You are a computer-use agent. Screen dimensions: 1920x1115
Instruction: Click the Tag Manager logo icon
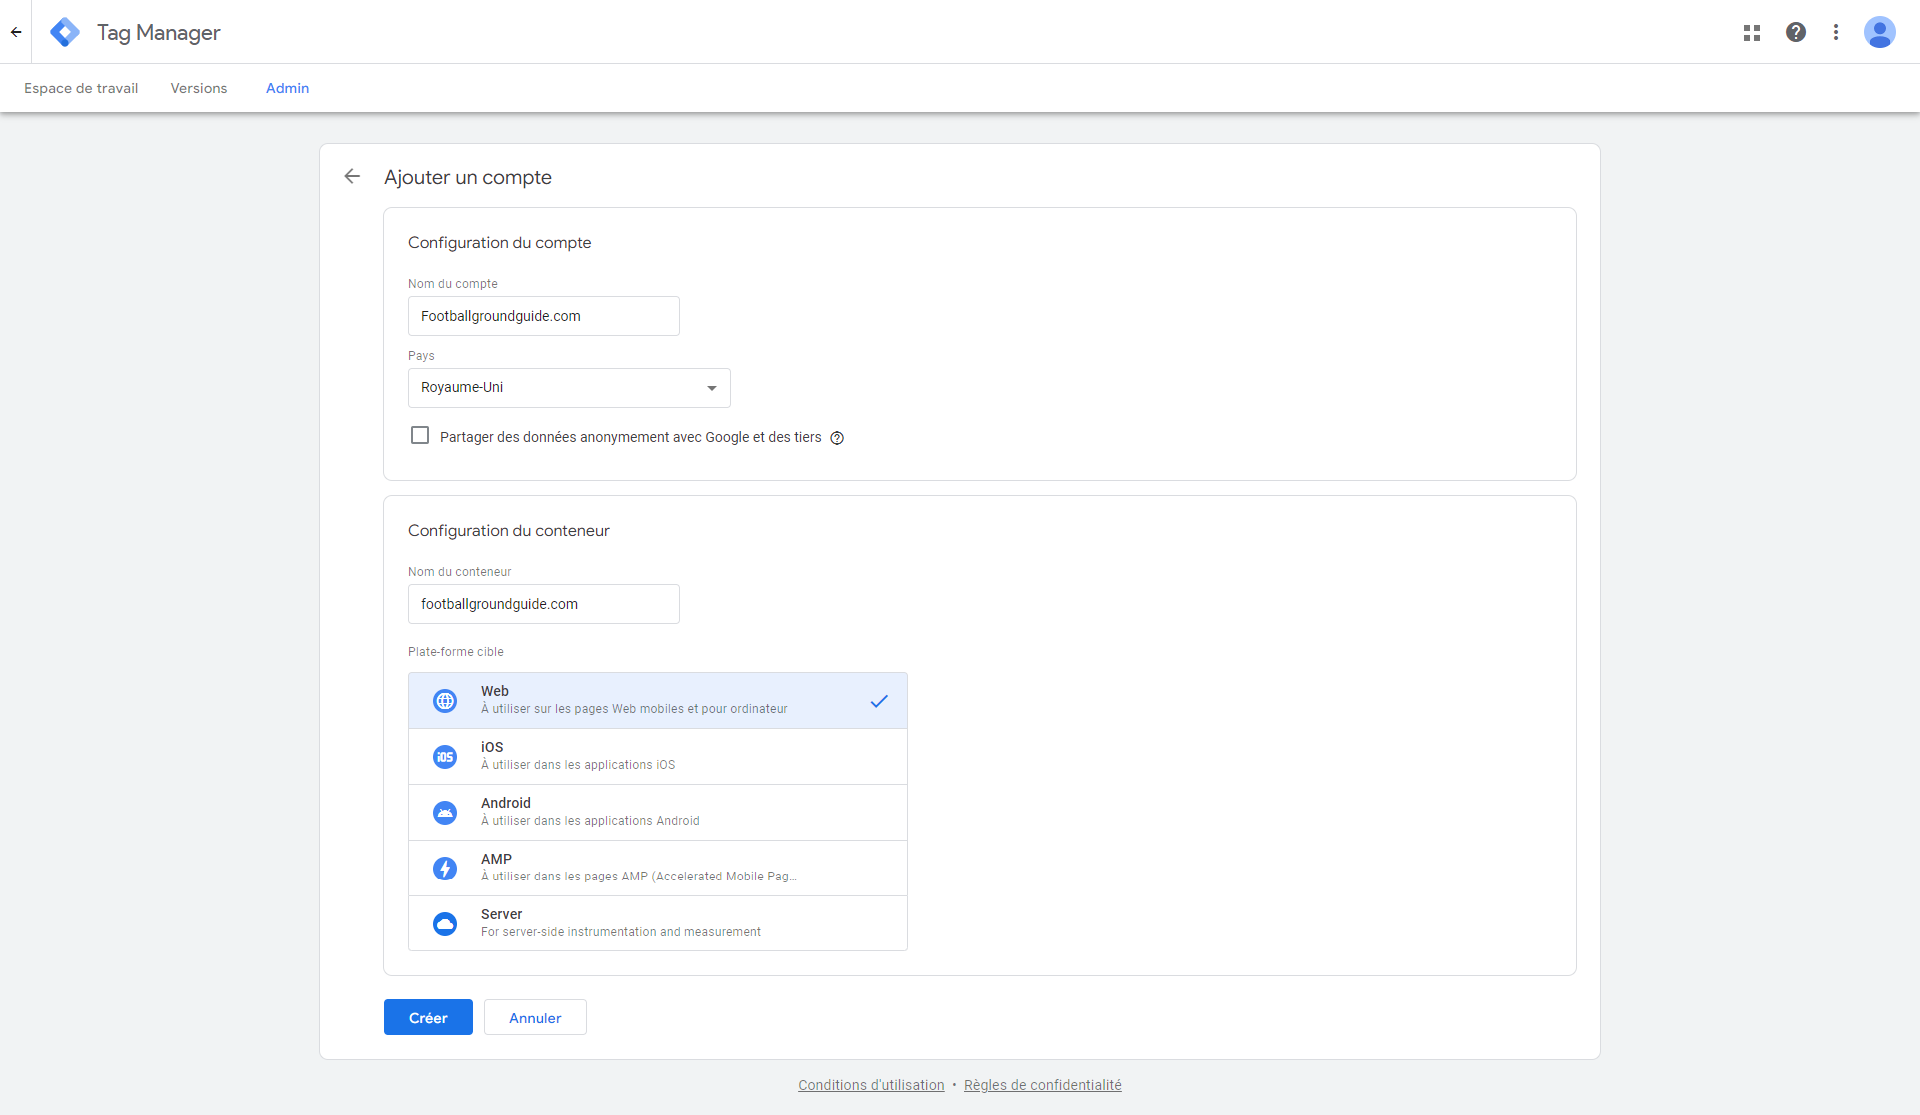(x=65, y=32)
